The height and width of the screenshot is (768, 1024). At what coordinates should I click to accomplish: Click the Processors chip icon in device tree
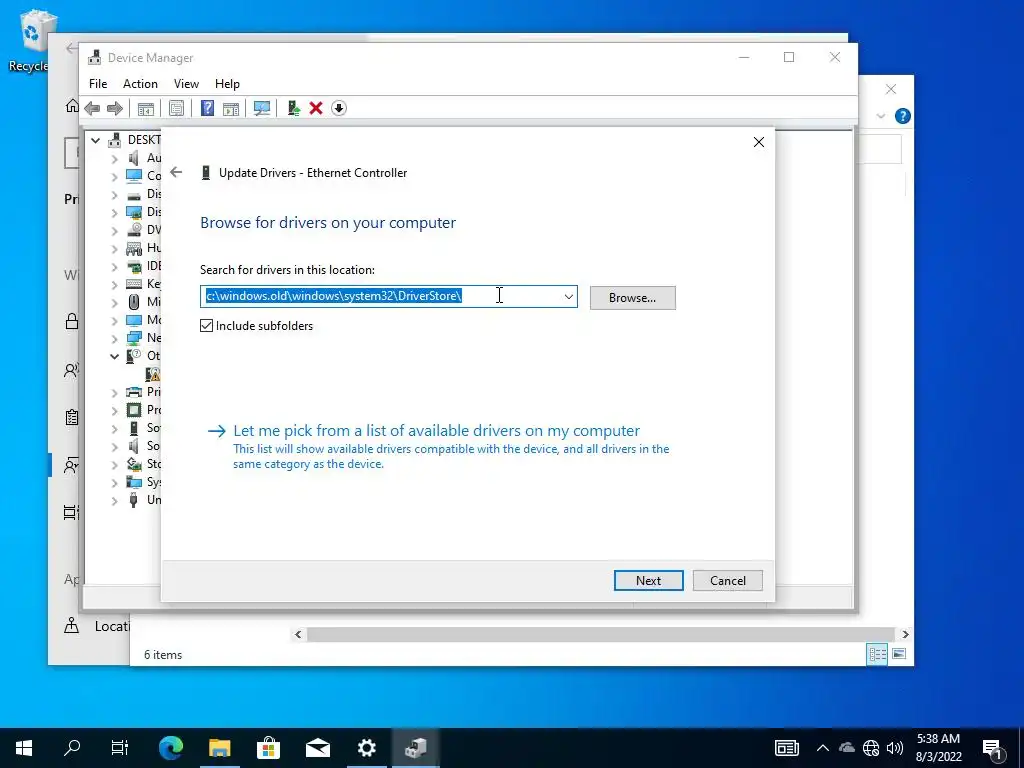pyautogui.click(x=133, y=410)
